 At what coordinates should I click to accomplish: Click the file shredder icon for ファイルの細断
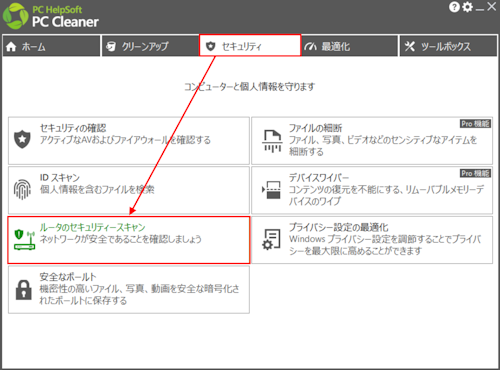272,141
